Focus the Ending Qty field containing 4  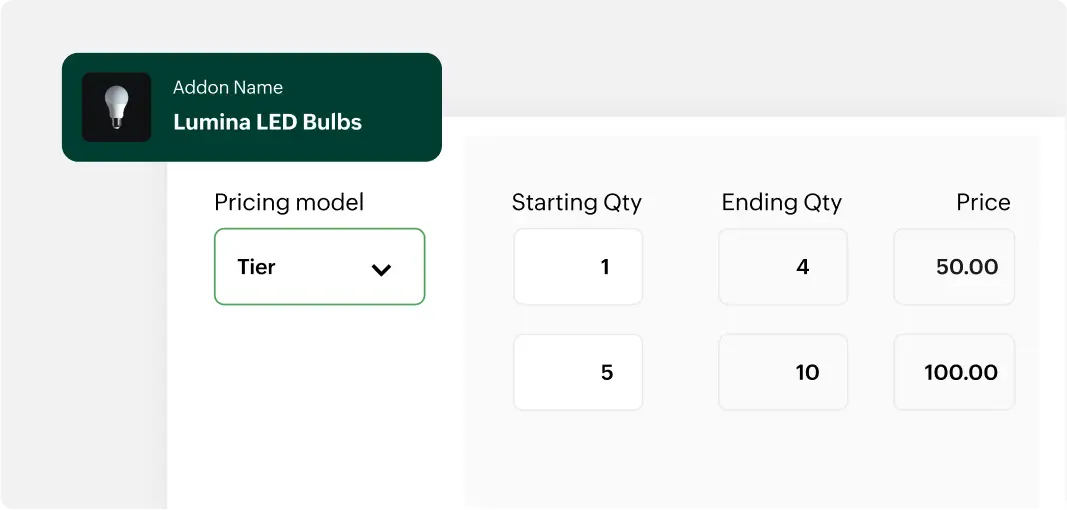pos(783,267)
